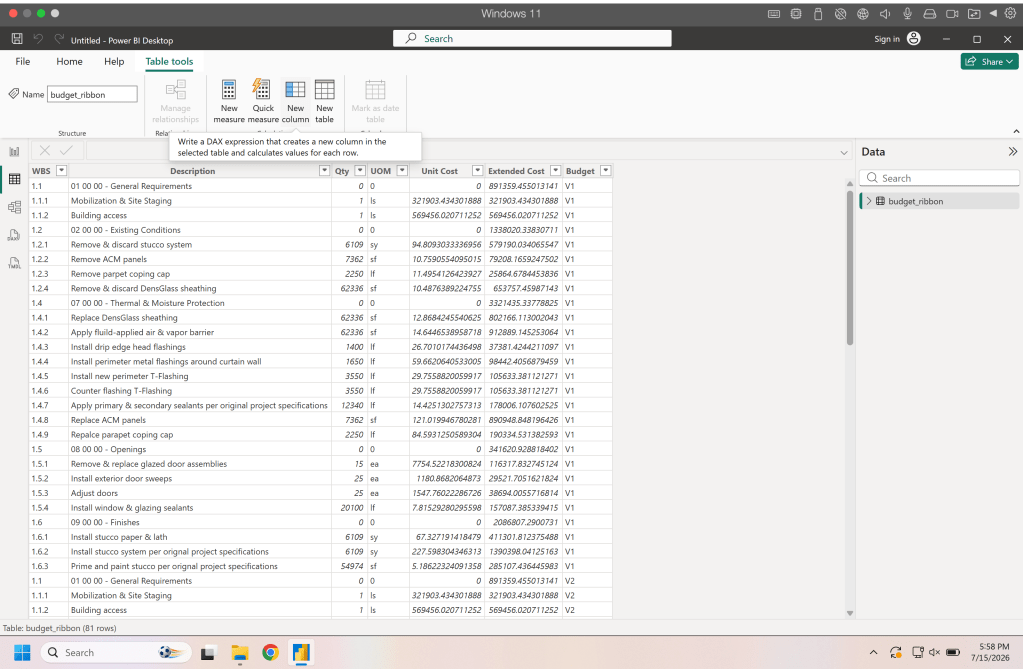The image size is (1023, 669).
Task: Open Qty column filter dropdown
Action: [x=359, y=170]
